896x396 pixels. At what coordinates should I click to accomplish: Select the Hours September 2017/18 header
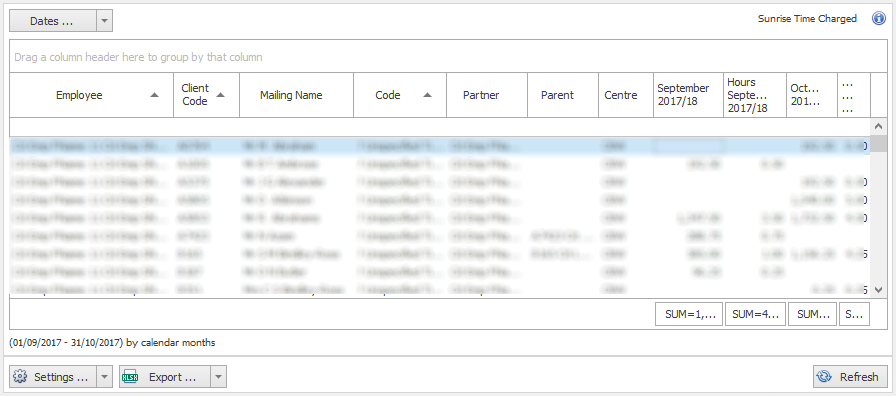tap(755, 95)
